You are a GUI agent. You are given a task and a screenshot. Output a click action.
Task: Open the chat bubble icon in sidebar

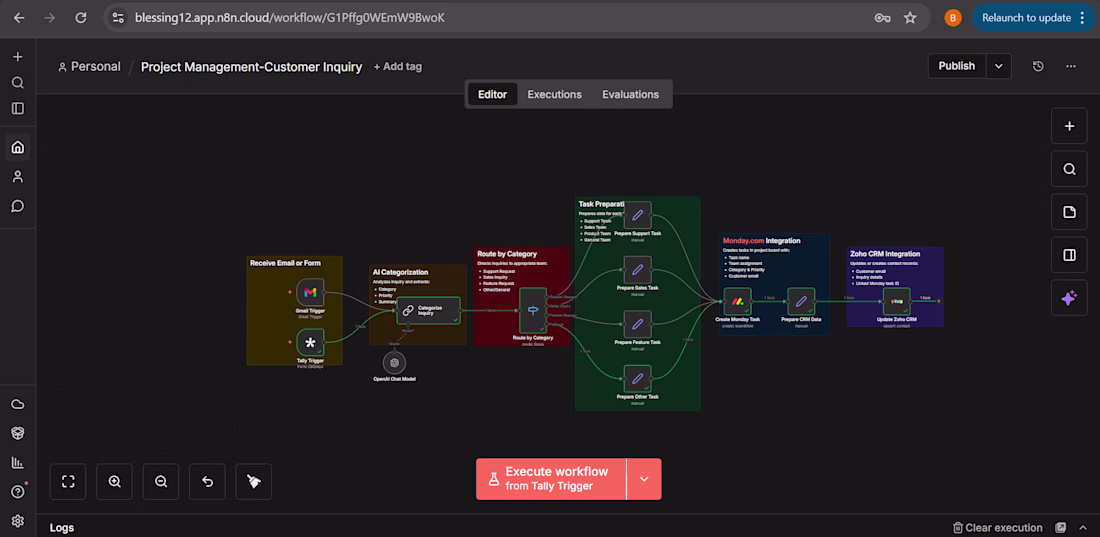[x=18, y=206]
